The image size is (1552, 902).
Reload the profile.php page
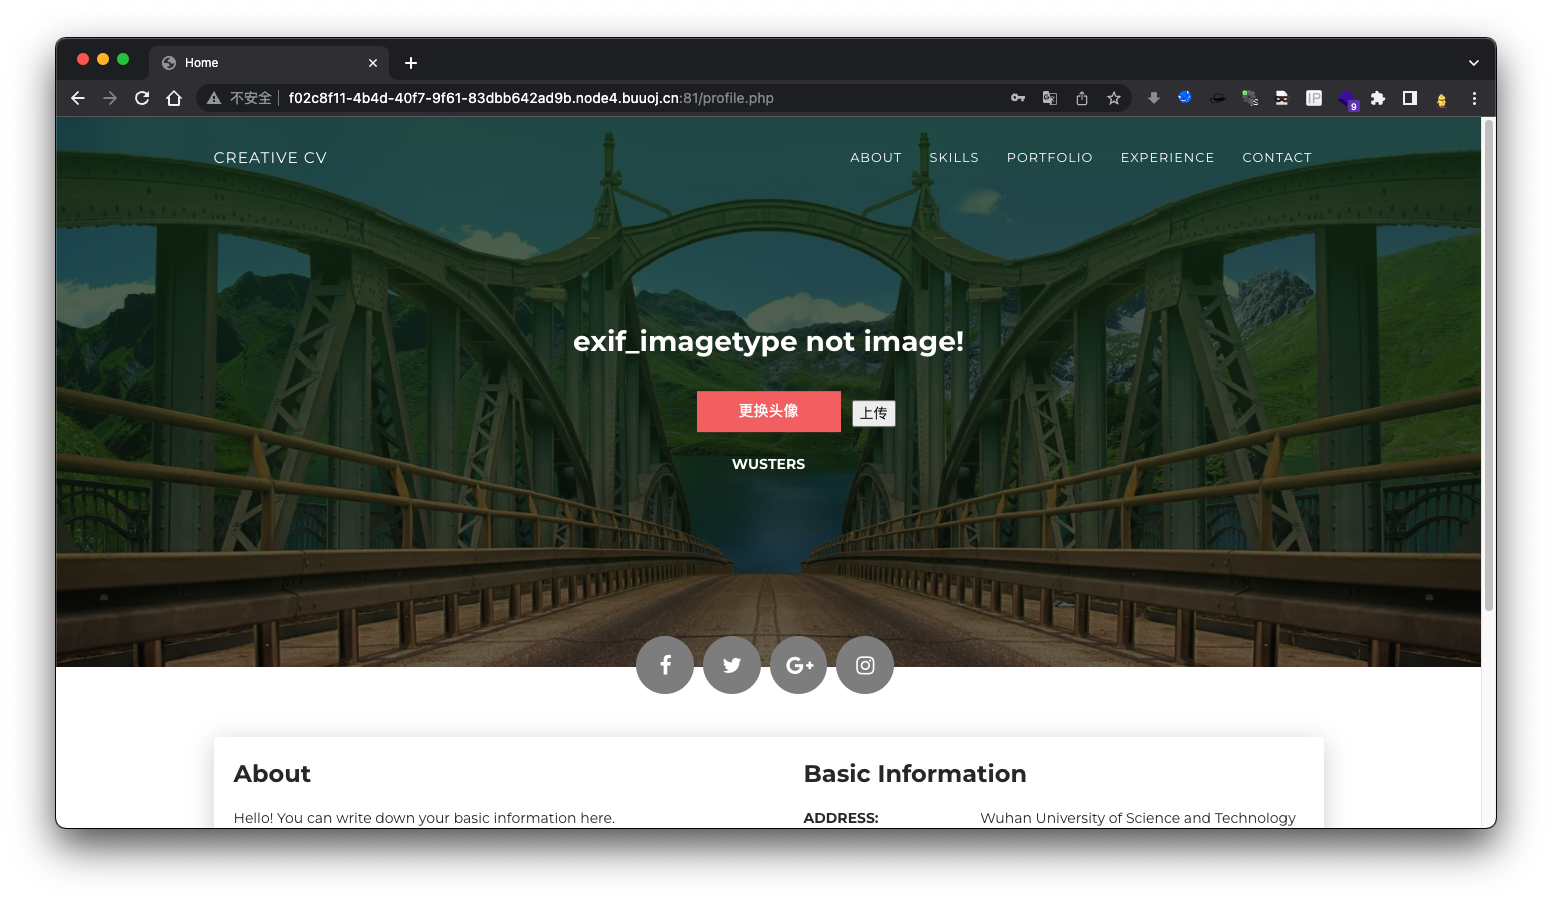pos(142,98)
